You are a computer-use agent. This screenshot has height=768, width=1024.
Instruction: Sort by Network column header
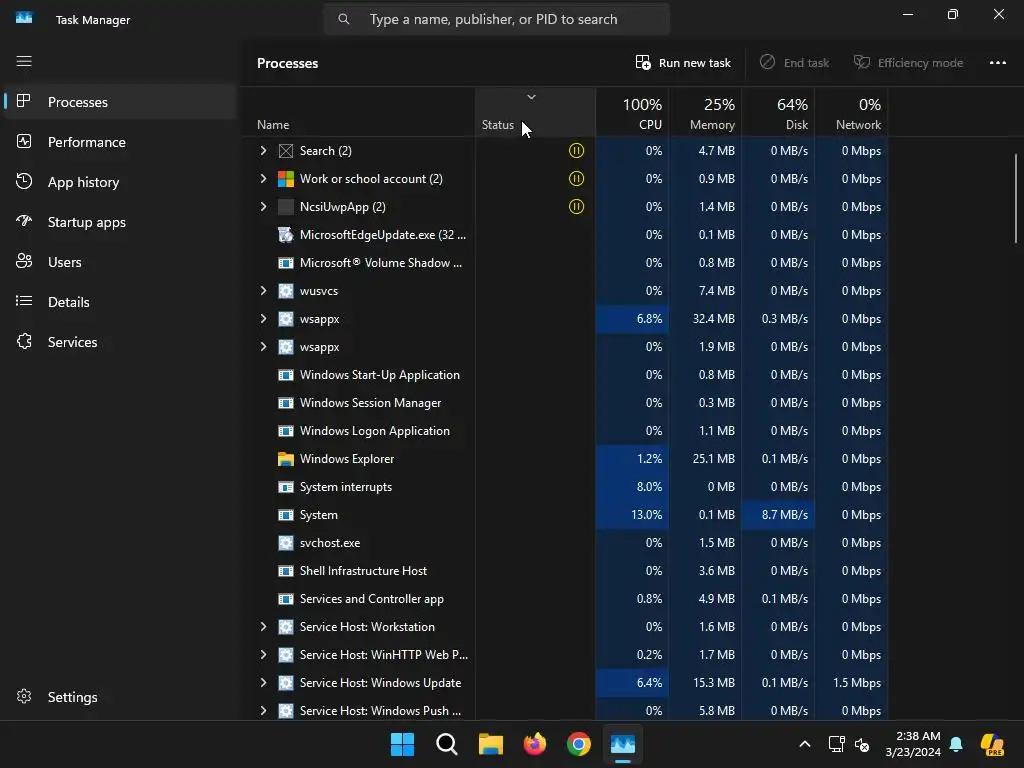[x=852, y=114]
